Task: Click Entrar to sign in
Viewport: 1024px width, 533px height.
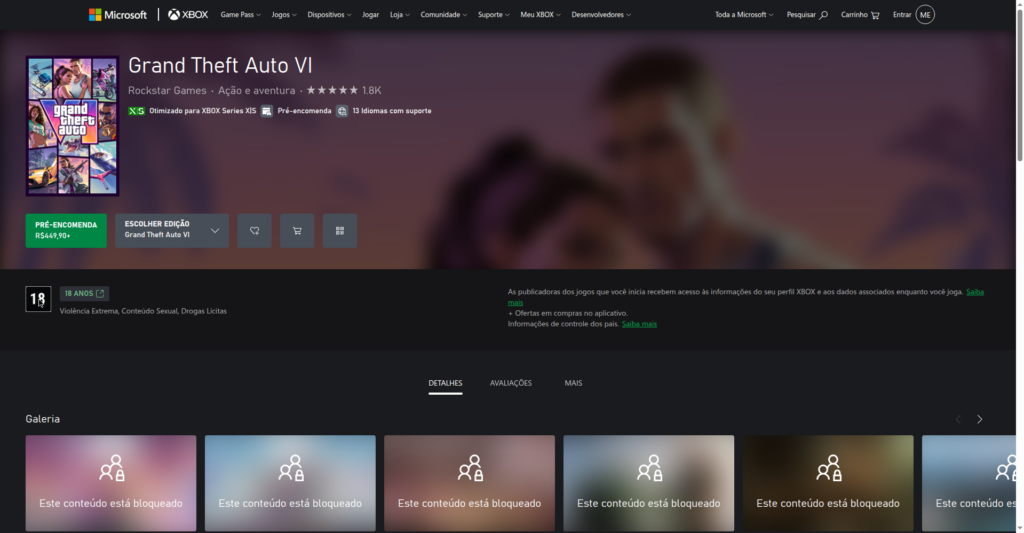Action: point(902,14)
